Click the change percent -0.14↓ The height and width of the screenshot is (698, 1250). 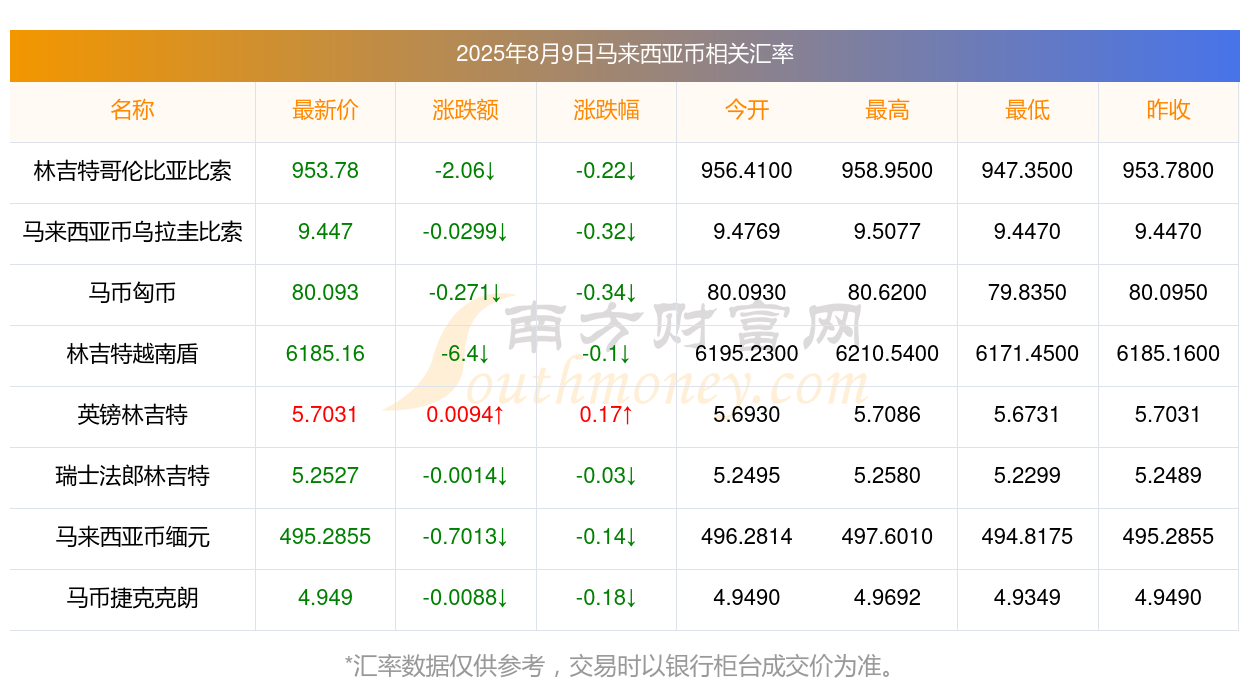(606, 537)
